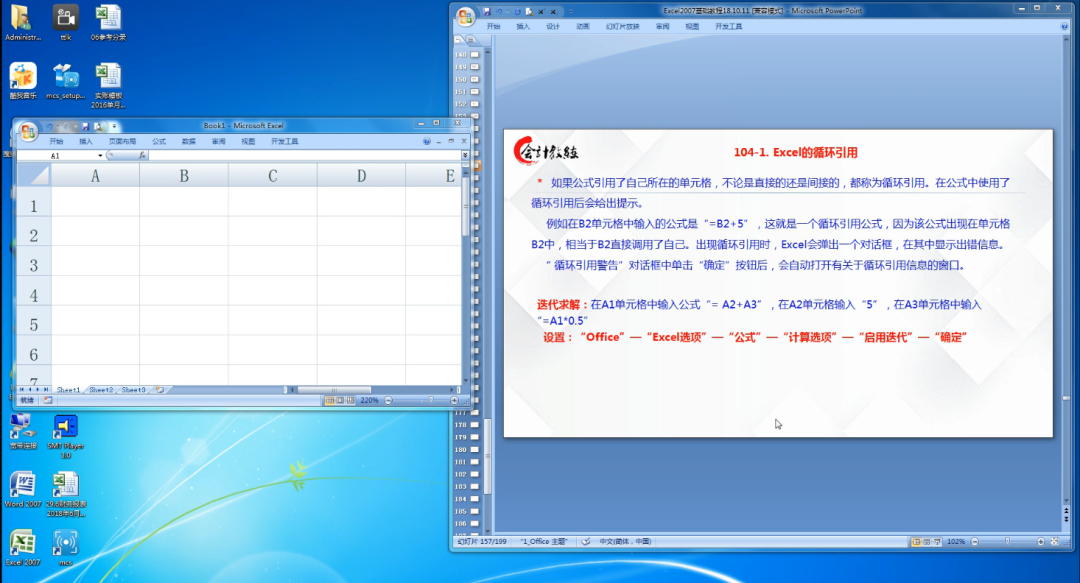Open the 设计 tab in PowerPoint

(553, 26)
